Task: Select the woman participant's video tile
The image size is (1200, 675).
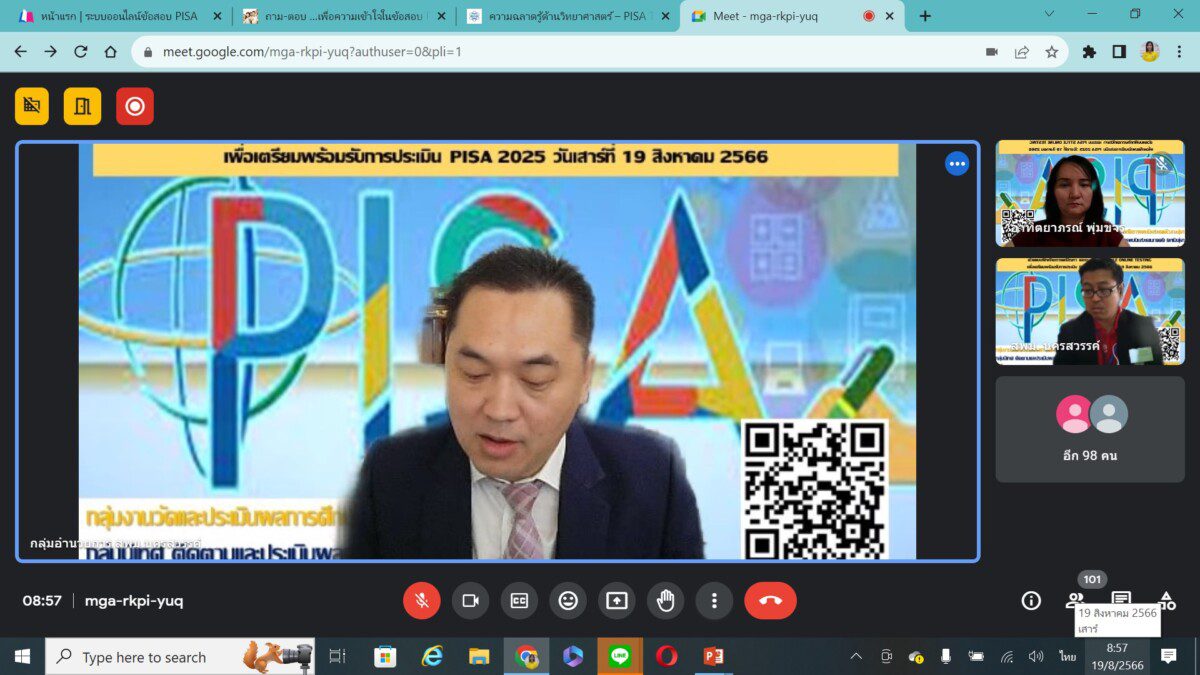Action: pyautogui.click(x=1090, y=193)
